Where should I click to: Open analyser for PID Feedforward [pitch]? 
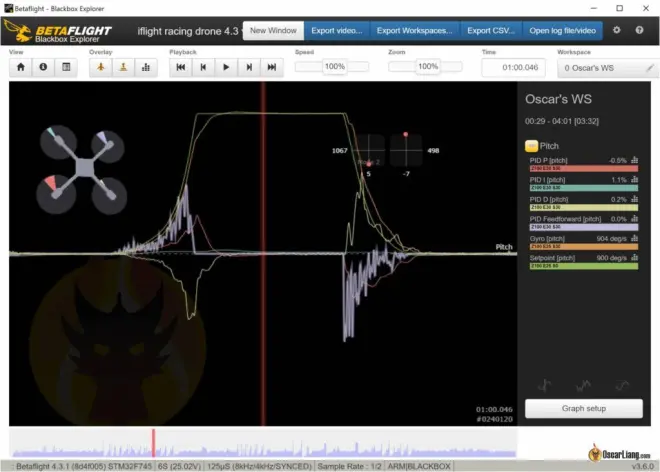point(634,219)
